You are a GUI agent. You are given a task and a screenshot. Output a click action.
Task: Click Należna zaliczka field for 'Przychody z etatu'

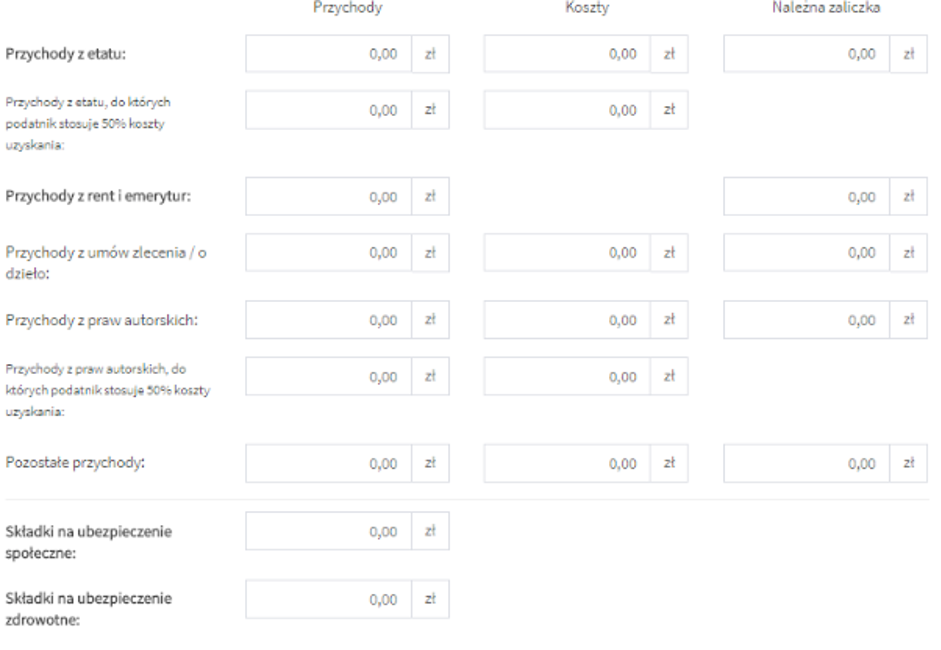click(806, 54)
